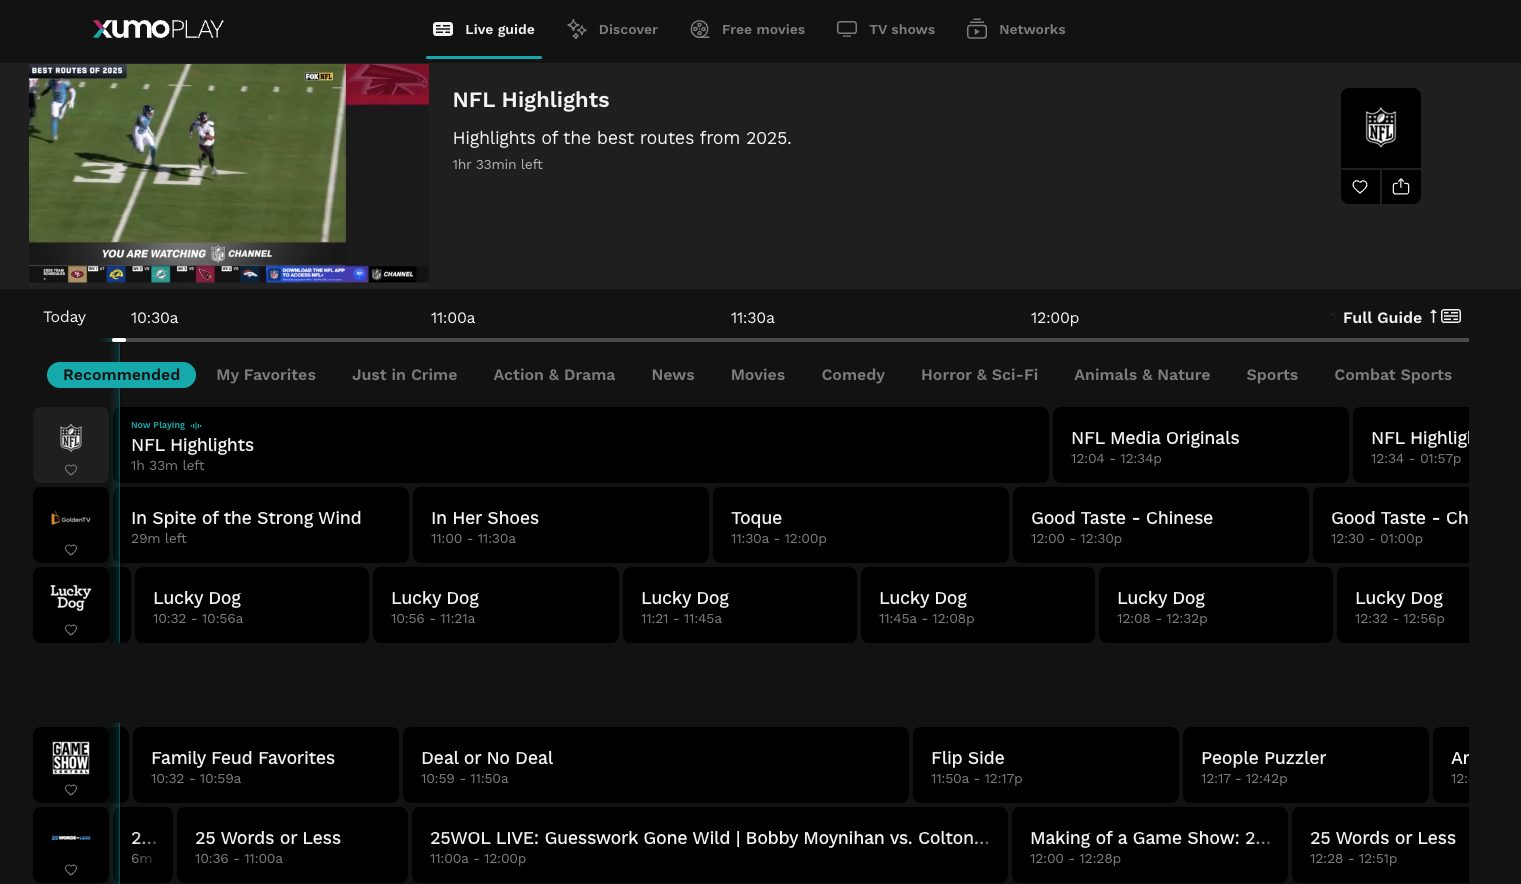Show the Movies category
The image size is (1521, 884).
click(758, 375)
